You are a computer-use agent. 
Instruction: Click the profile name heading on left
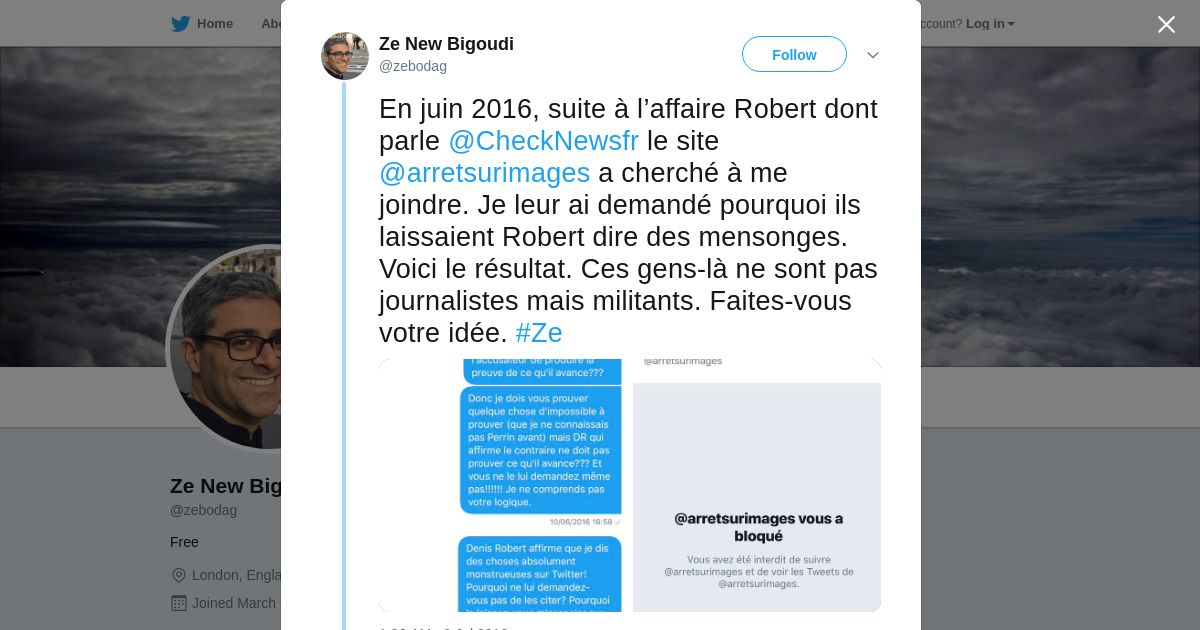pos(226,486)
